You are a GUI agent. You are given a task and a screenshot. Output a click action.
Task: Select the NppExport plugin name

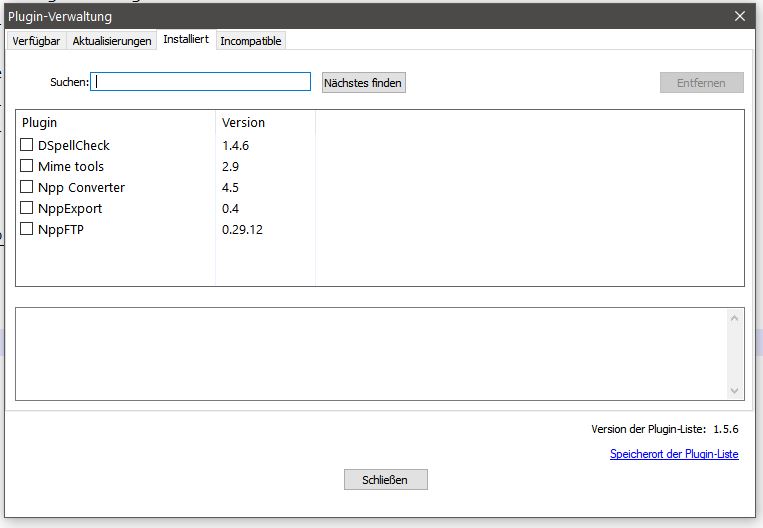(x=70, y=208)
